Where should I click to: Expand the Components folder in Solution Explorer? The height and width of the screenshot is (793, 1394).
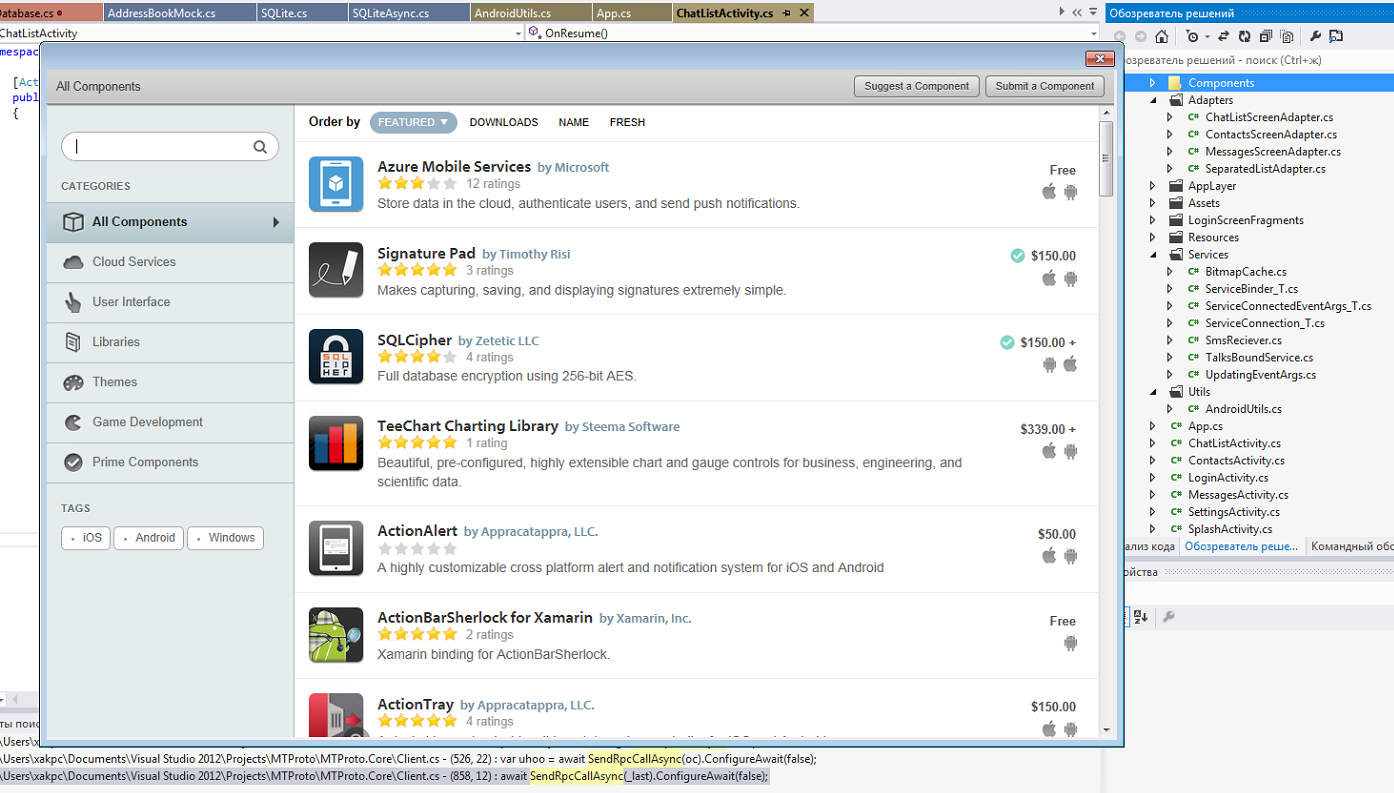1152,83
